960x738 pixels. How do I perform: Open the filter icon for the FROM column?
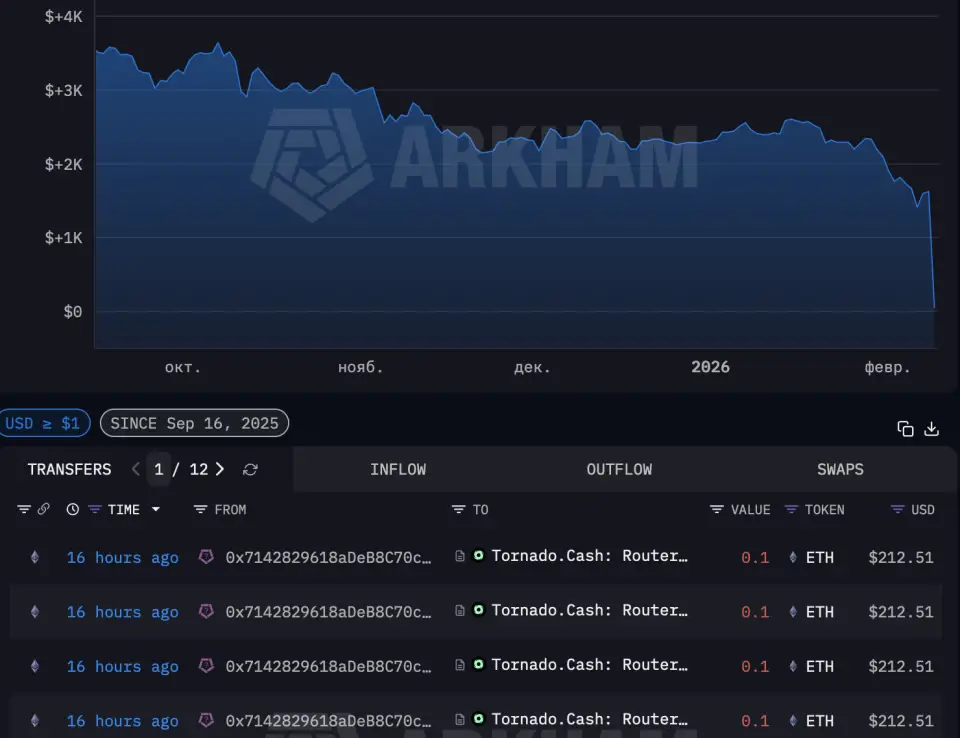point(200,509)
